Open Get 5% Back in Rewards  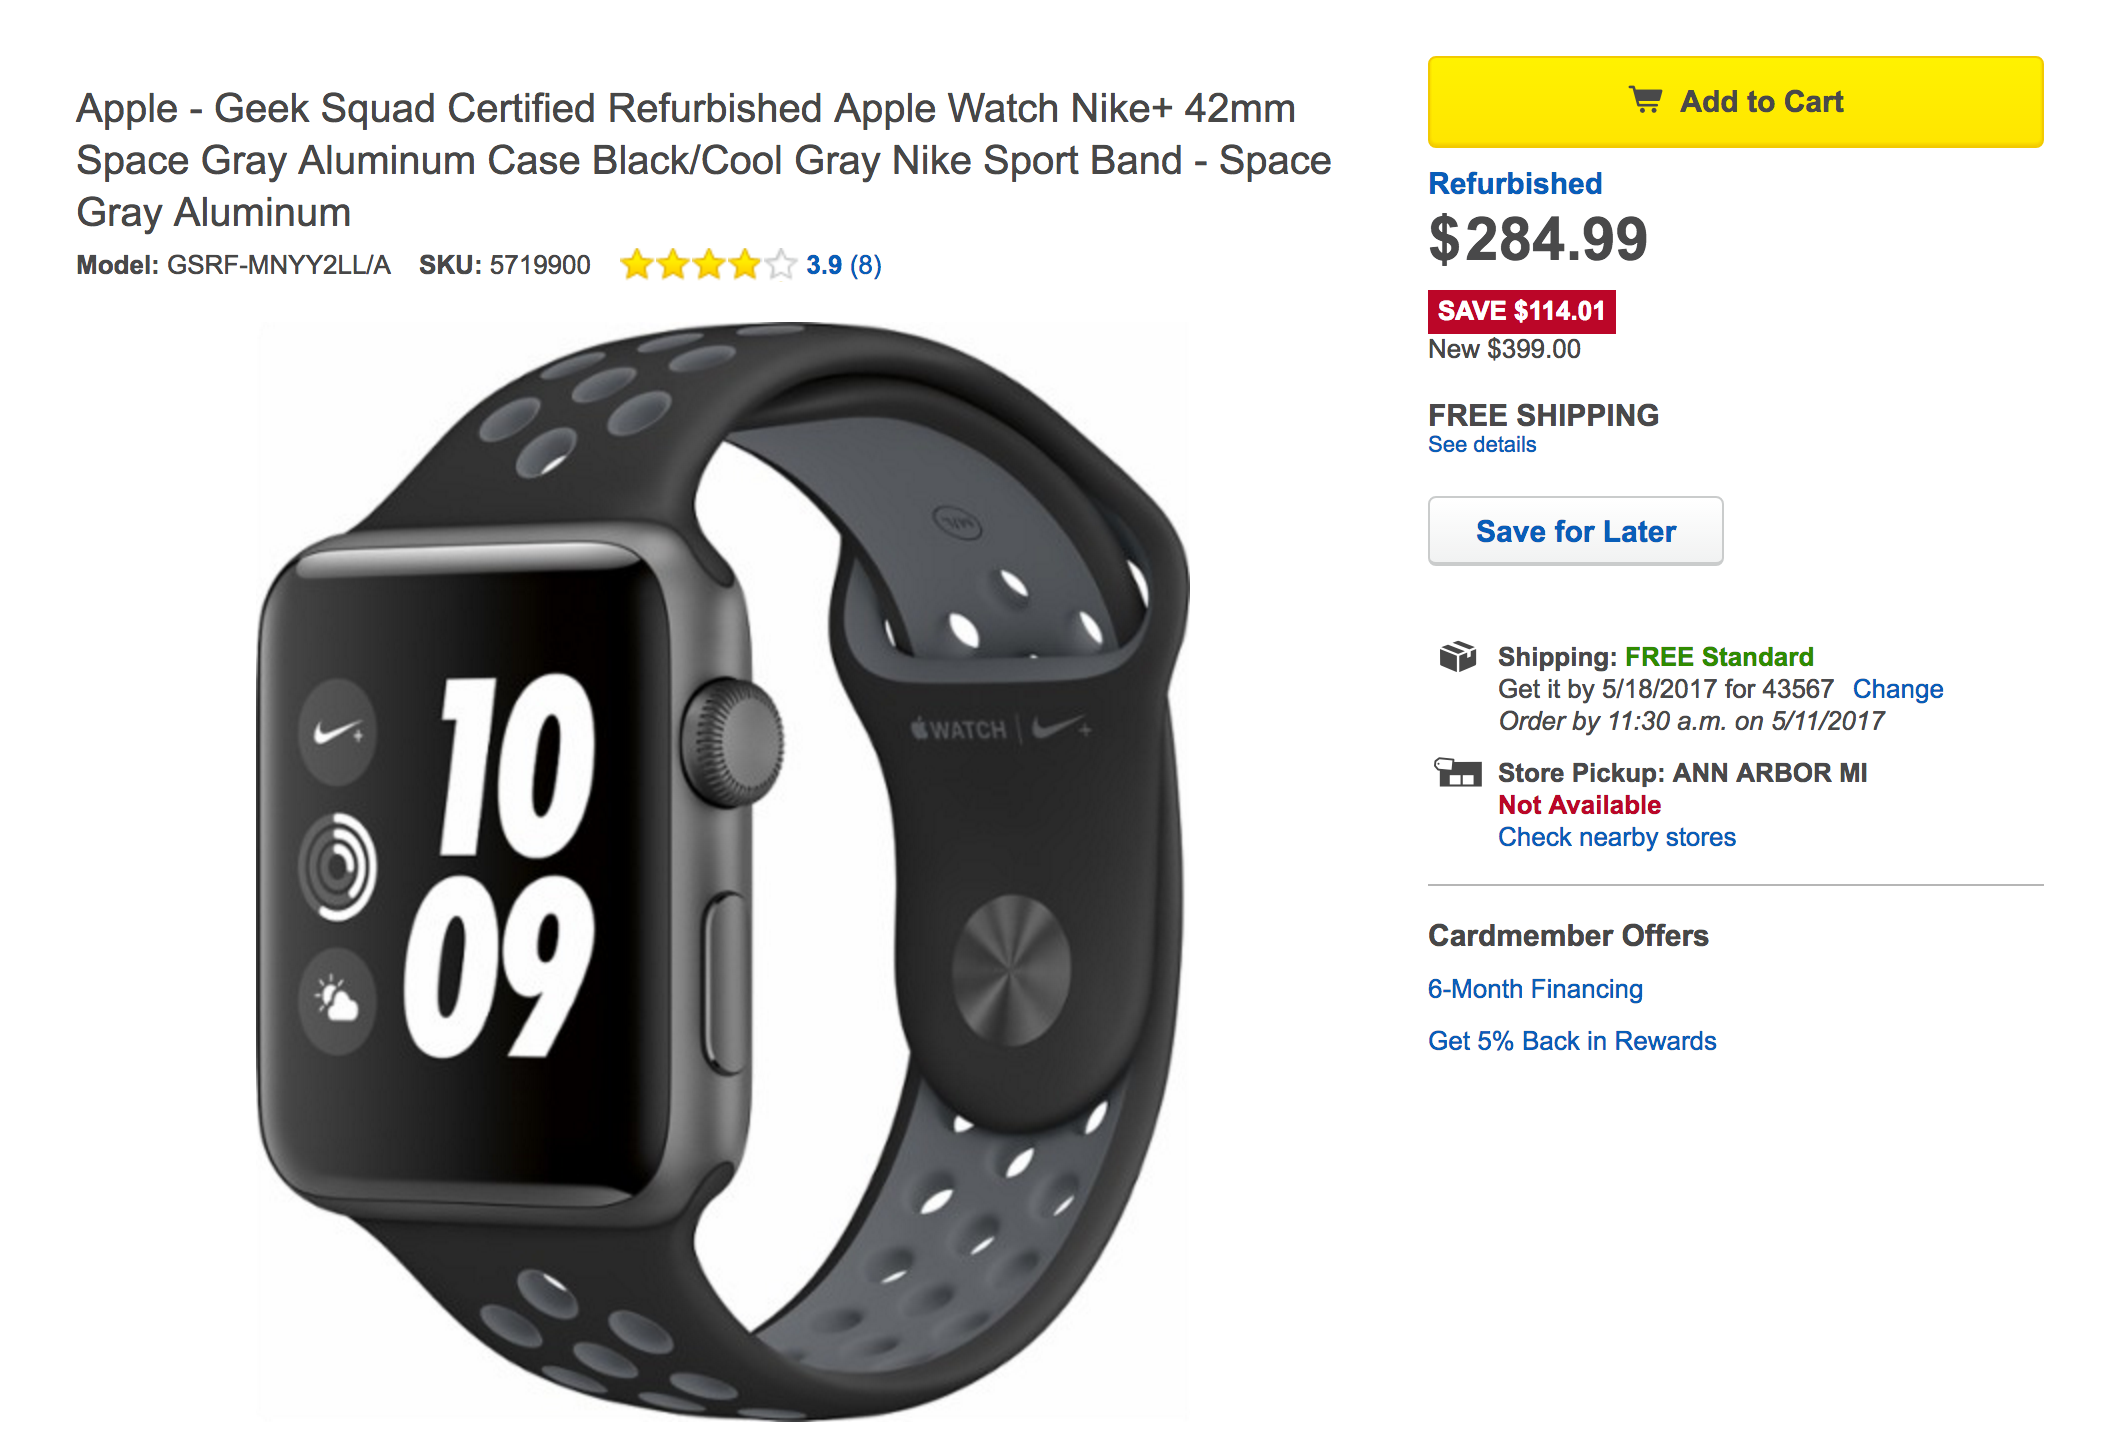coord(1572,1041)
